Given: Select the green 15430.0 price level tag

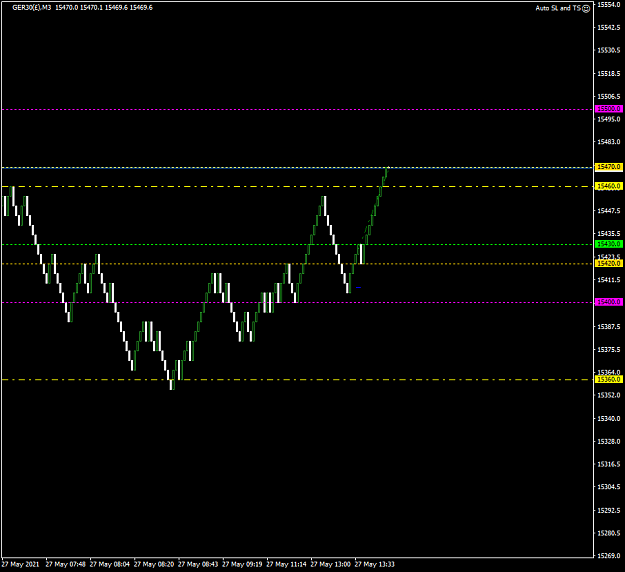Looking at the screenshot, I should point(609,244).
